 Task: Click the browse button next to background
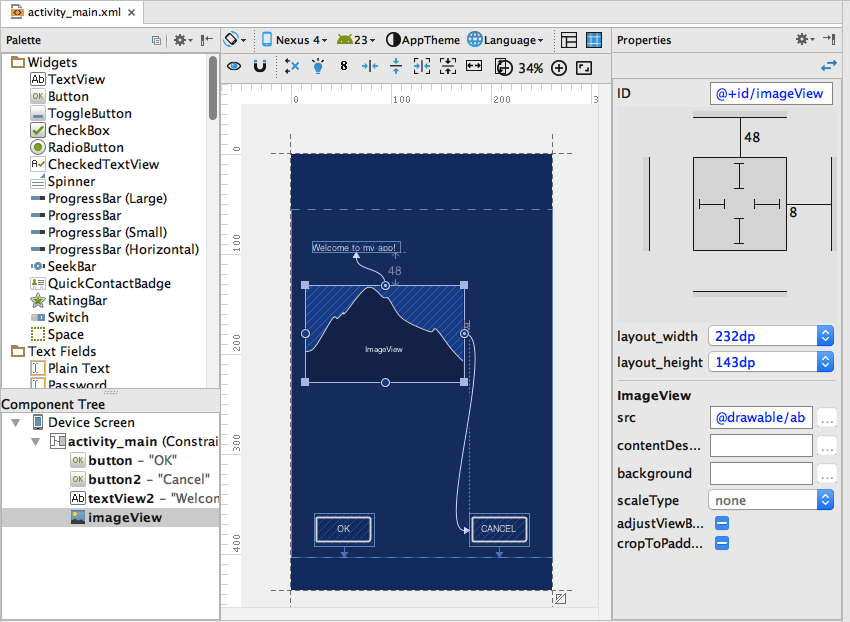[827, 474]
